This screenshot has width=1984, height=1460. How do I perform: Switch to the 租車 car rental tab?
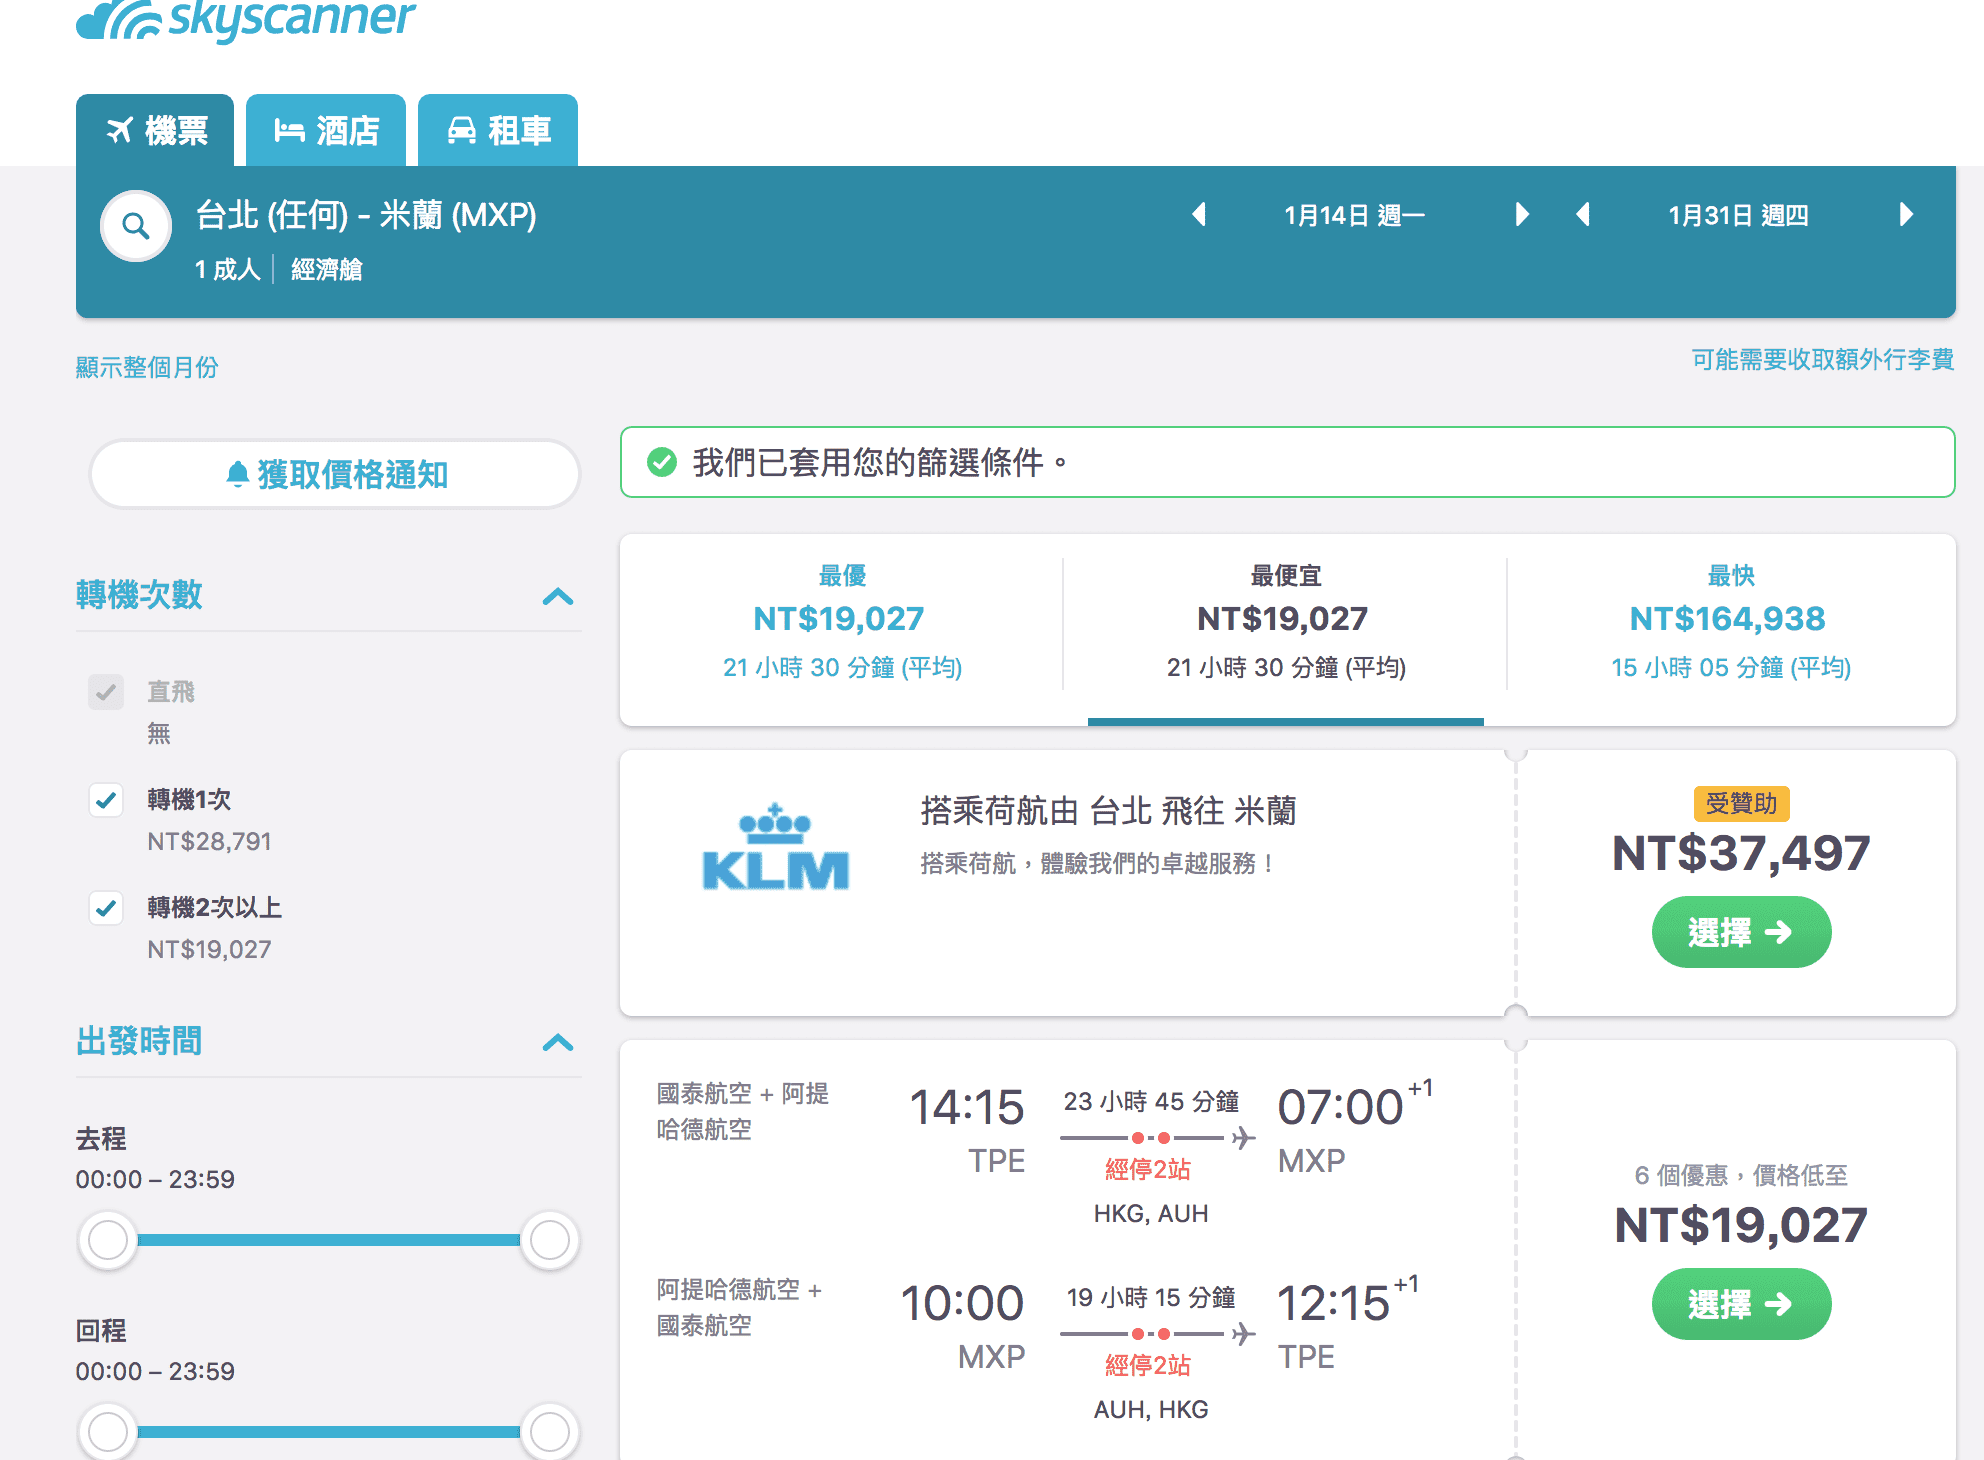point(498,130)
